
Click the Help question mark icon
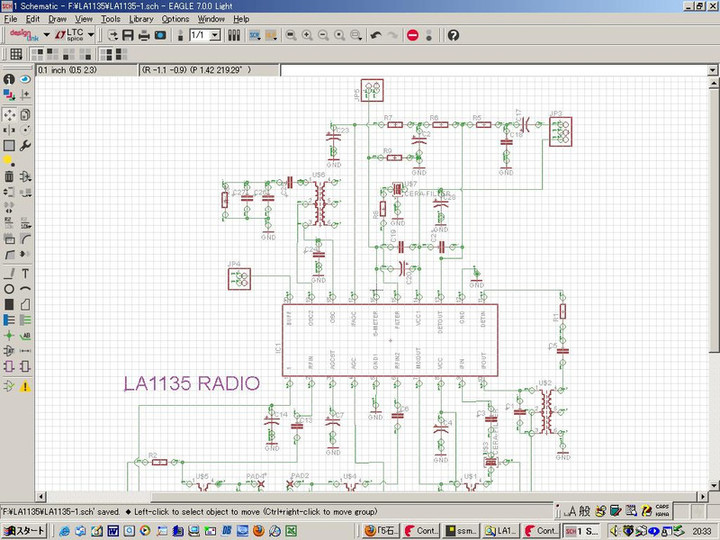(x=453, y=35)
